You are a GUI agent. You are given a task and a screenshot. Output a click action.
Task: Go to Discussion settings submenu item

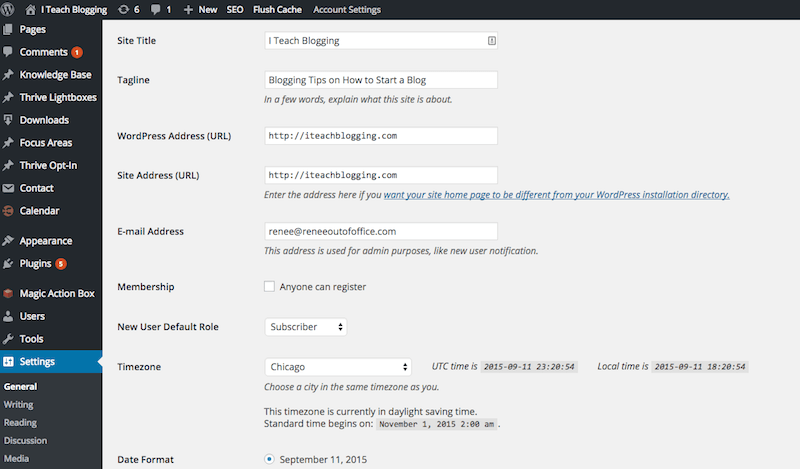pyautogui.click(x=25, y=440)
